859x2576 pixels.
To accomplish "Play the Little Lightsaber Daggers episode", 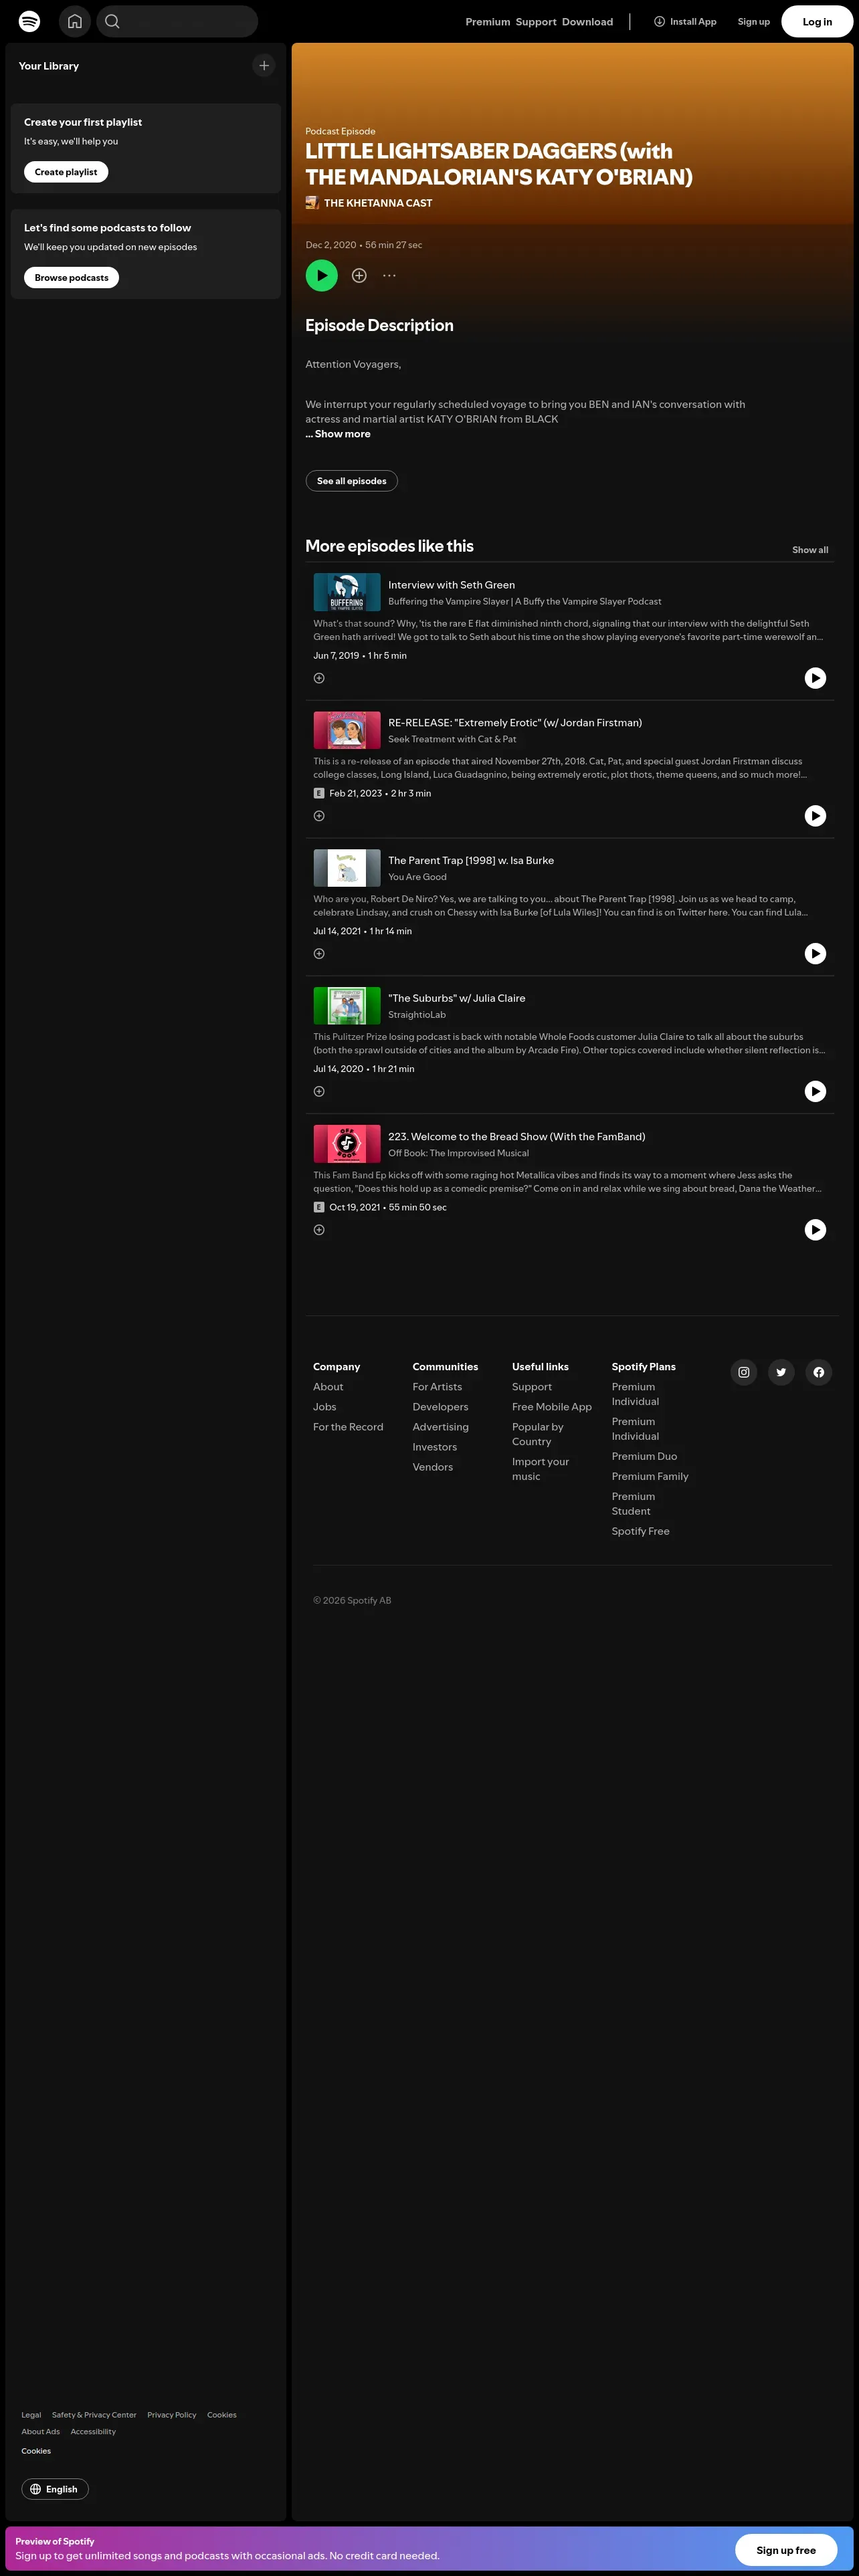I will (x=321, y=275).
